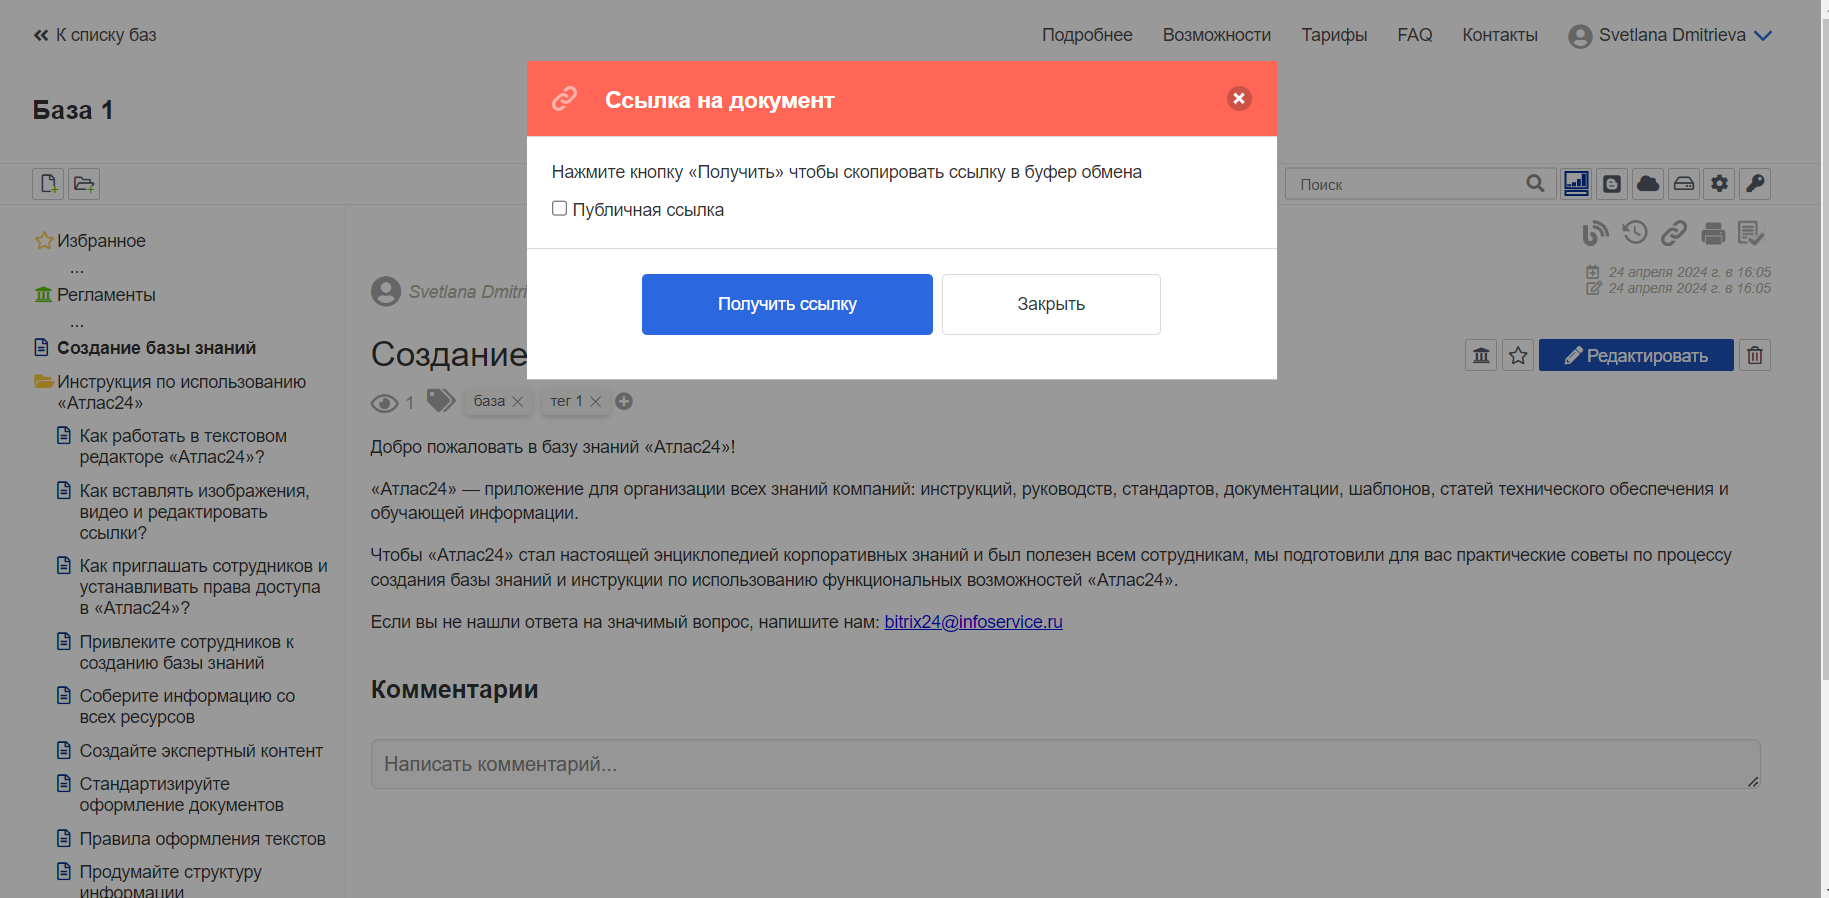
Task: Add document to favorites star button
Action: [x=1518, y=355]
